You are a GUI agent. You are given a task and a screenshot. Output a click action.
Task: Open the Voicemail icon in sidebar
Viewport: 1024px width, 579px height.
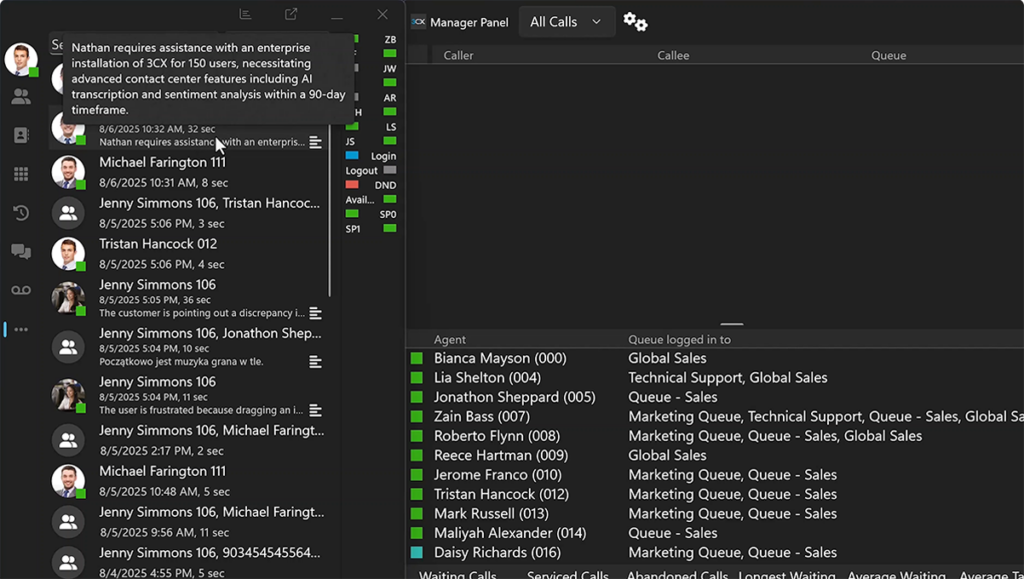[21, 290]
